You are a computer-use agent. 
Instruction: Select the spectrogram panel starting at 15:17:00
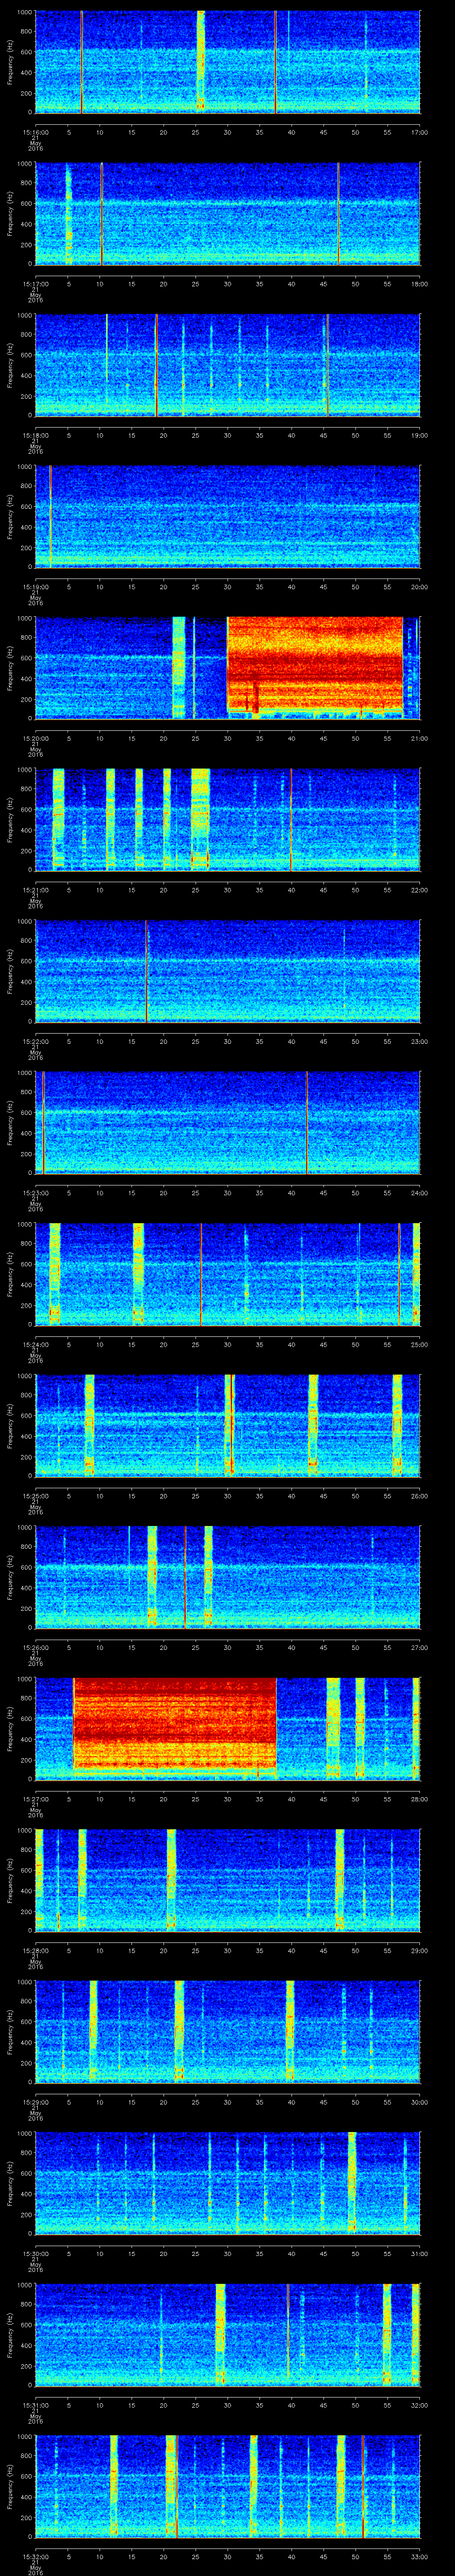point(228,214)
